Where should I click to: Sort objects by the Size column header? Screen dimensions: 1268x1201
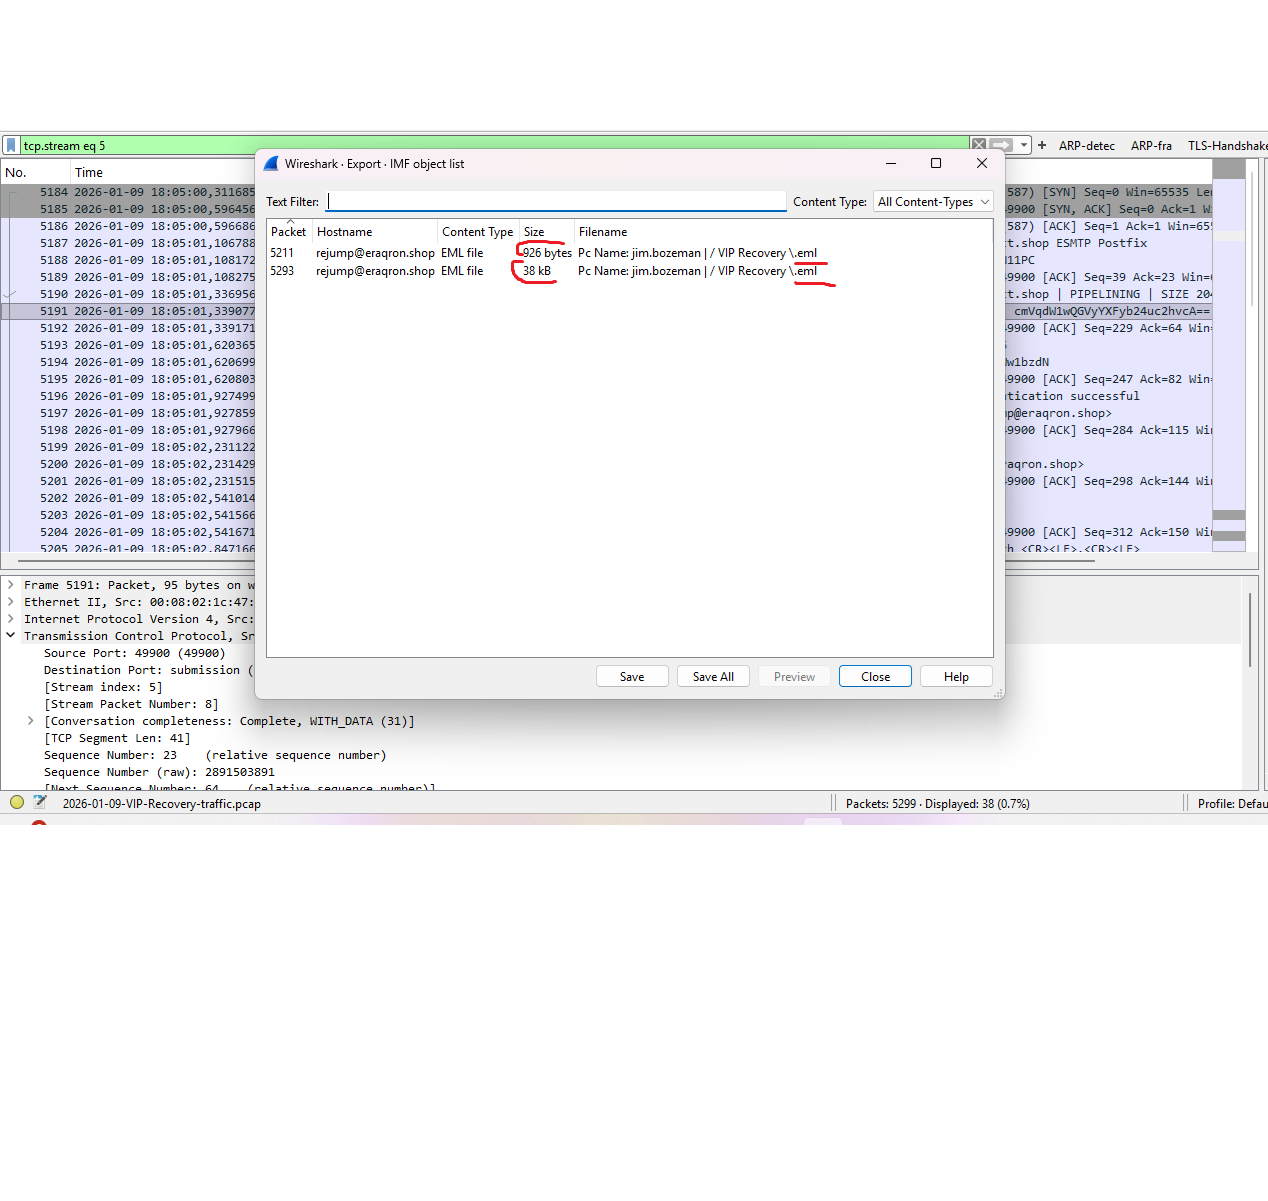(x=547, y=231)
